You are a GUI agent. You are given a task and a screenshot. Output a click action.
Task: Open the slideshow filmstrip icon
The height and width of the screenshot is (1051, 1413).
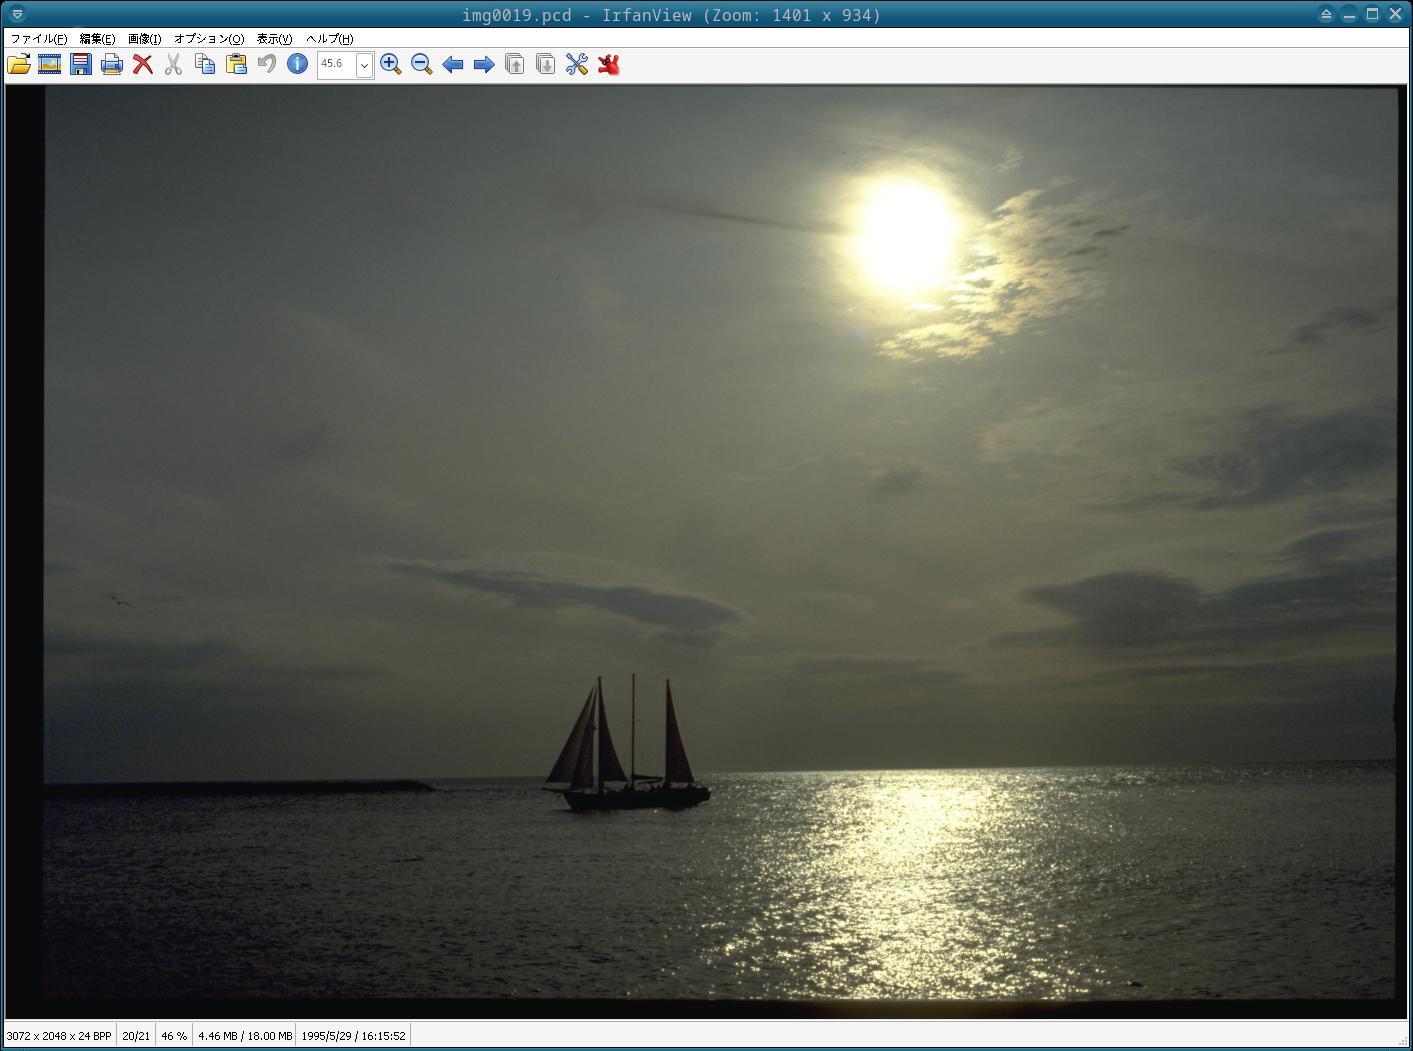pos(49,65)
